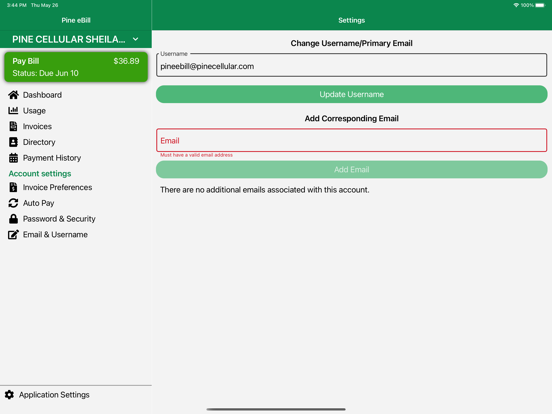Click the chevron next to the account name
The height and width of the screenshot is (414, 552).
(x=136, y=39)
